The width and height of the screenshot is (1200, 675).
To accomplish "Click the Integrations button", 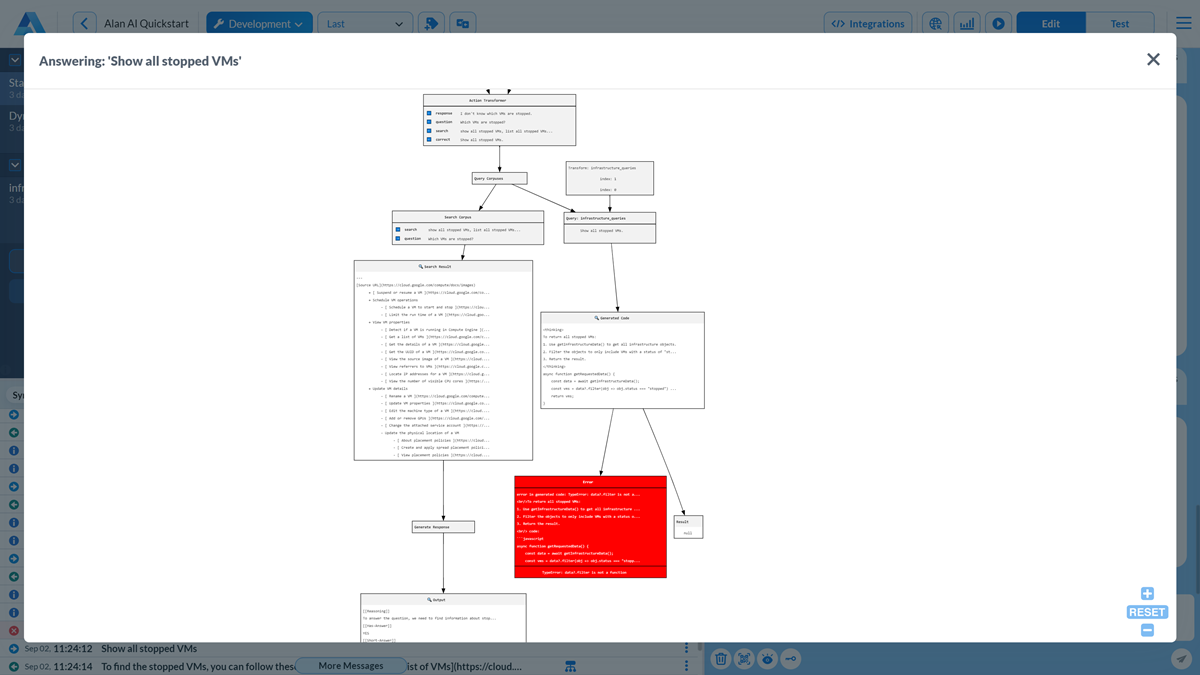I will (867, 22).
